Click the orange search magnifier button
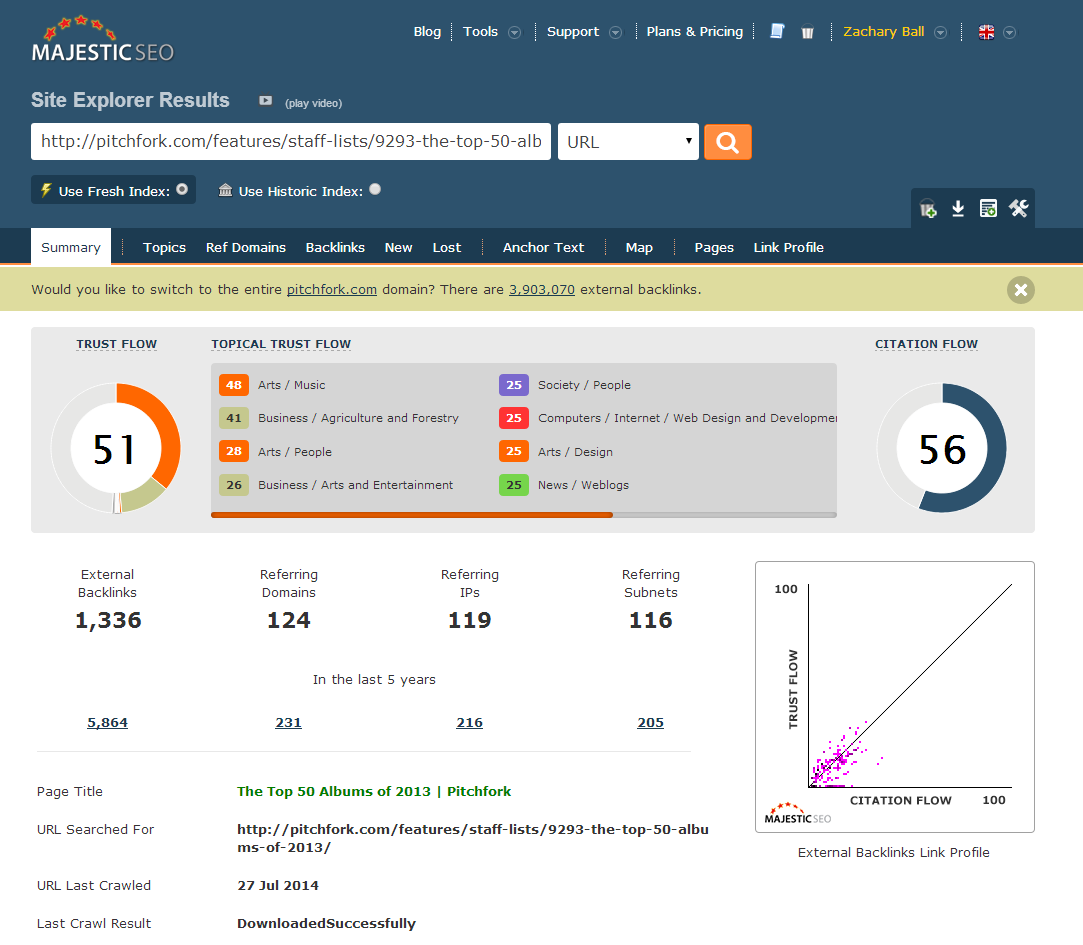The width and height of the screenshot is (1083, 945). pyautogui.click(x=727, y=142)
